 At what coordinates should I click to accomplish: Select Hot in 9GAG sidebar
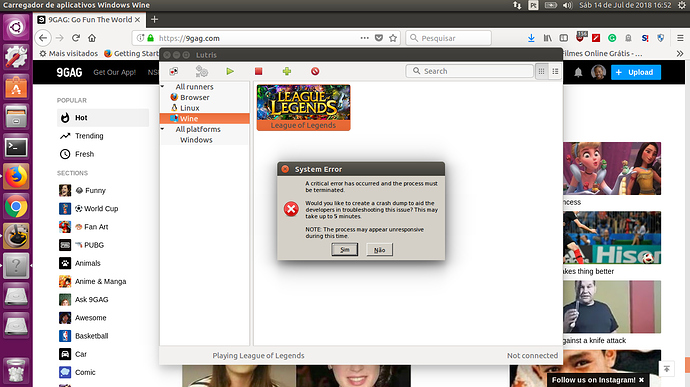point(103,118)
